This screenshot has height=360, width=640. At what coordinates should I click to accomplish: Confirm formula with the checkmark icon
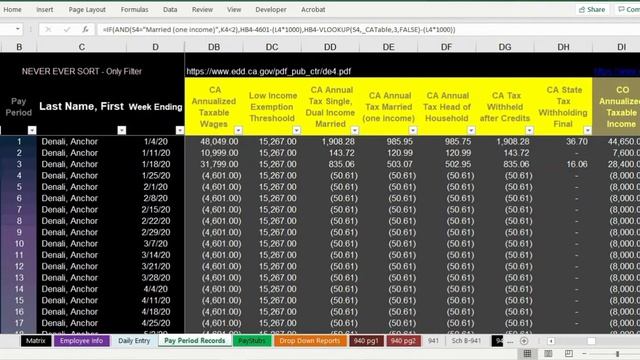click(67, 29)
